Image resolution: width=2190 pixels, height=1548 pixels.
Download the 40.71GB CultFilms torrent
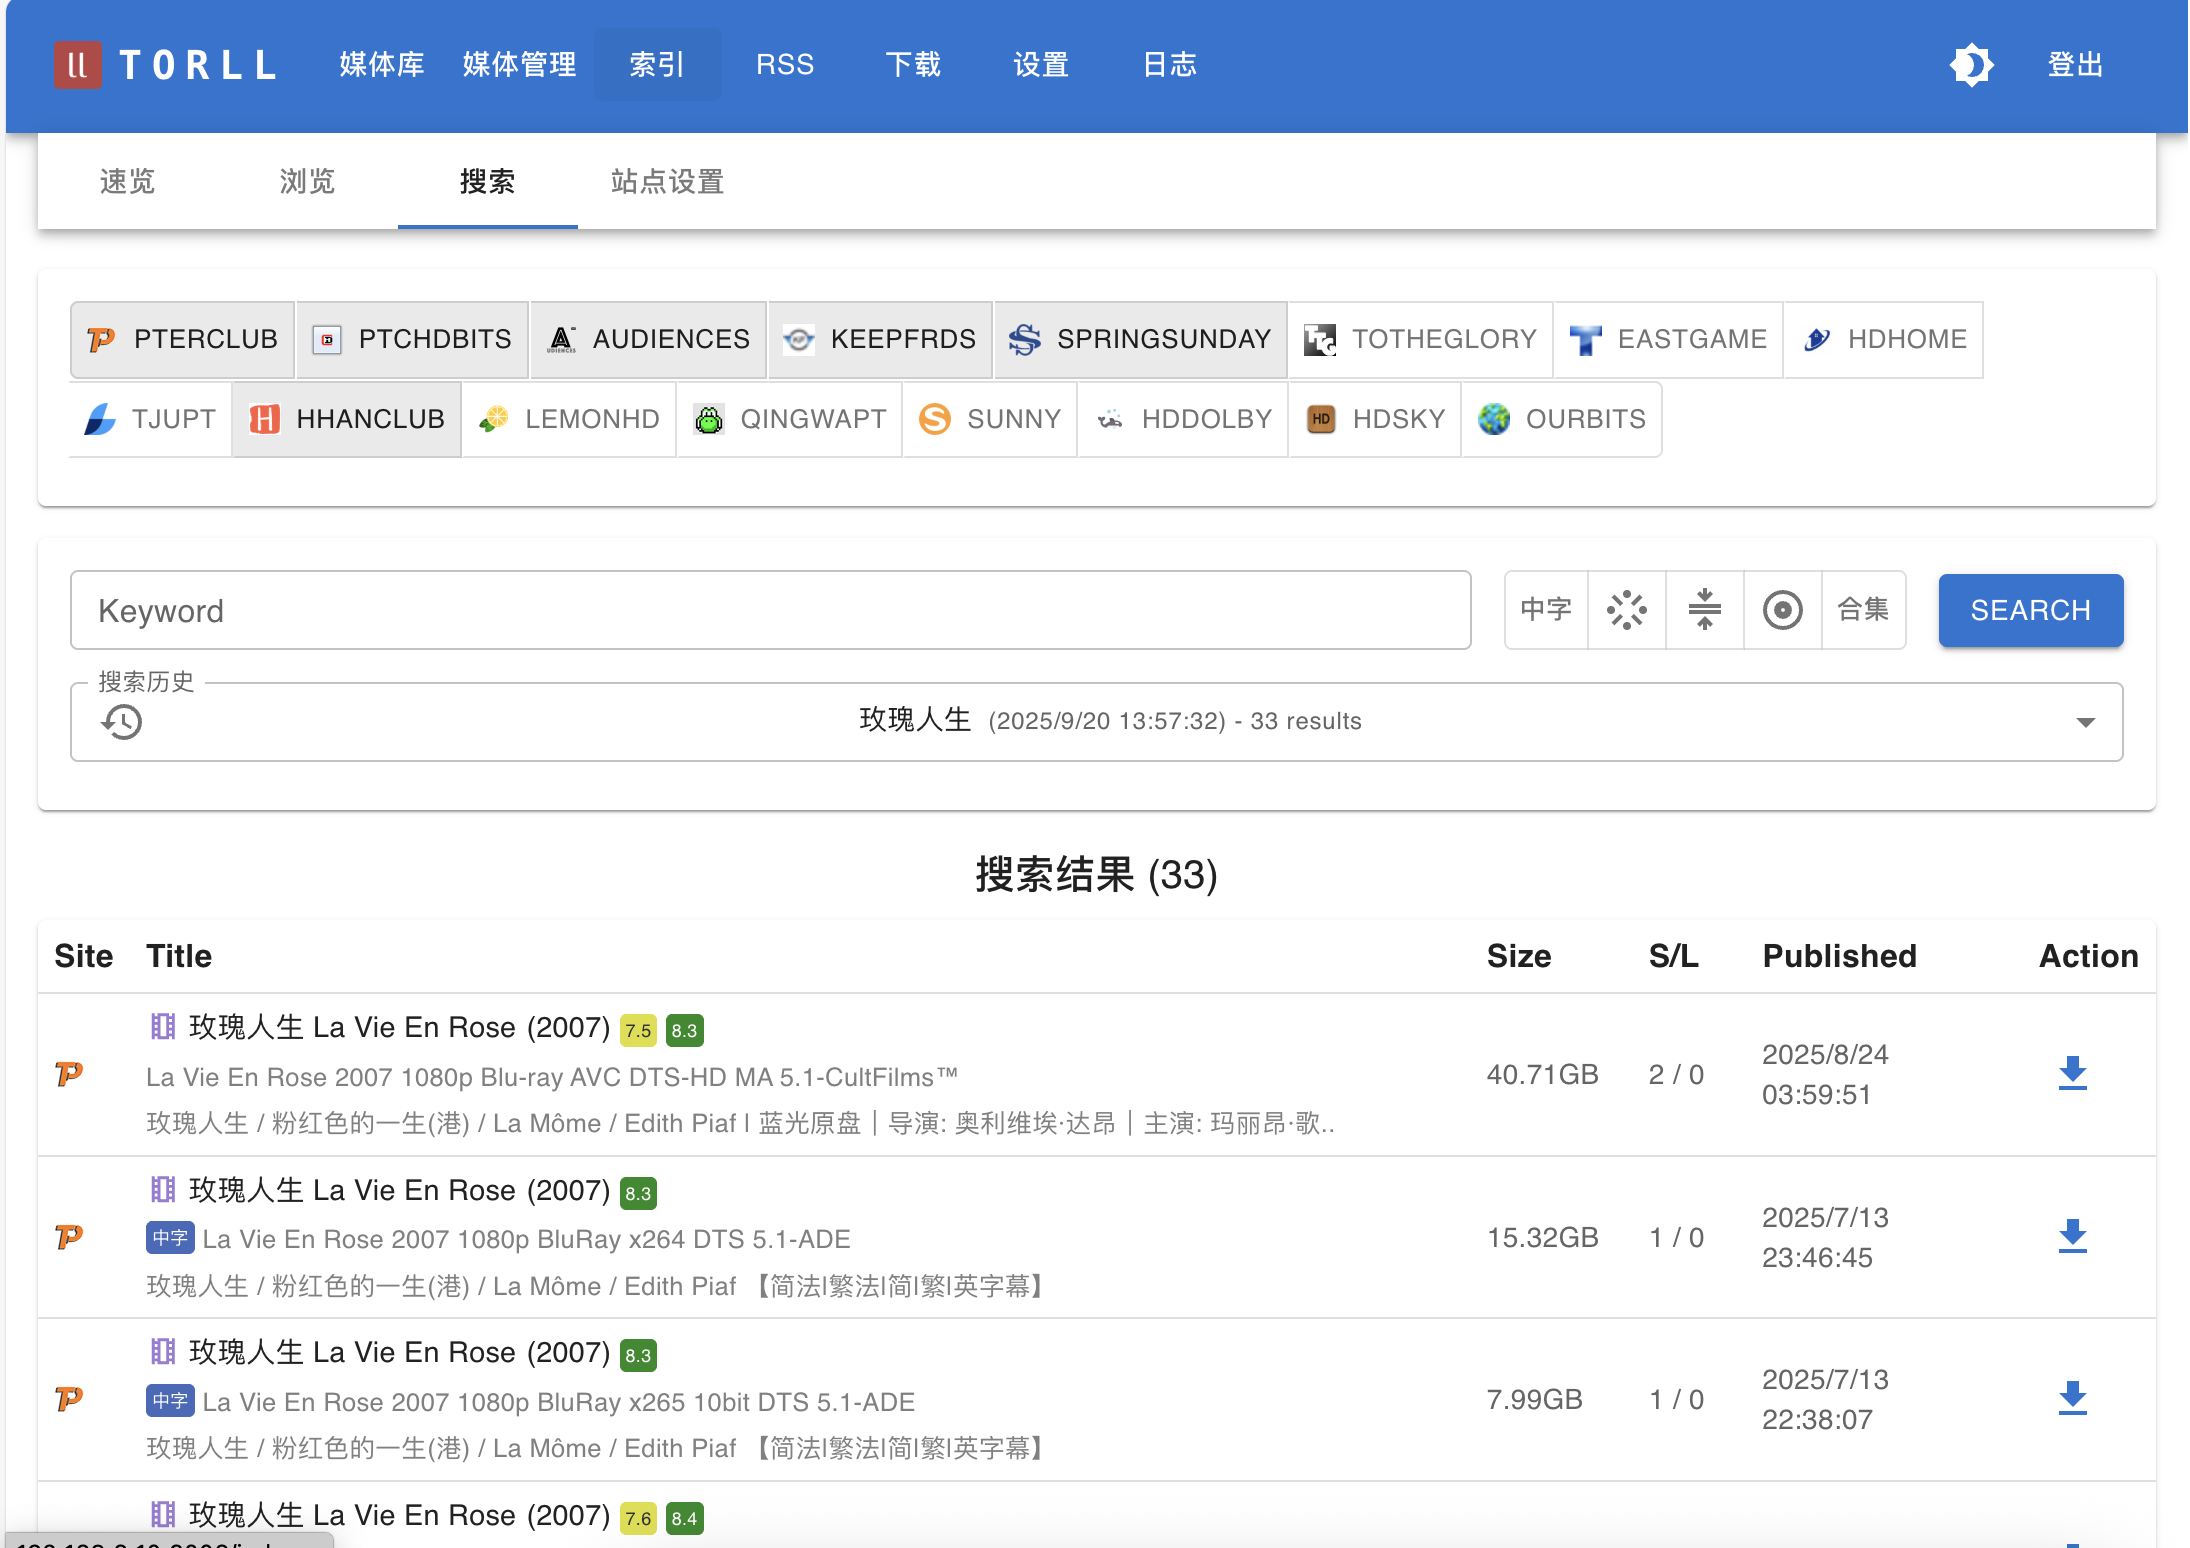tap(2072, 1073)
